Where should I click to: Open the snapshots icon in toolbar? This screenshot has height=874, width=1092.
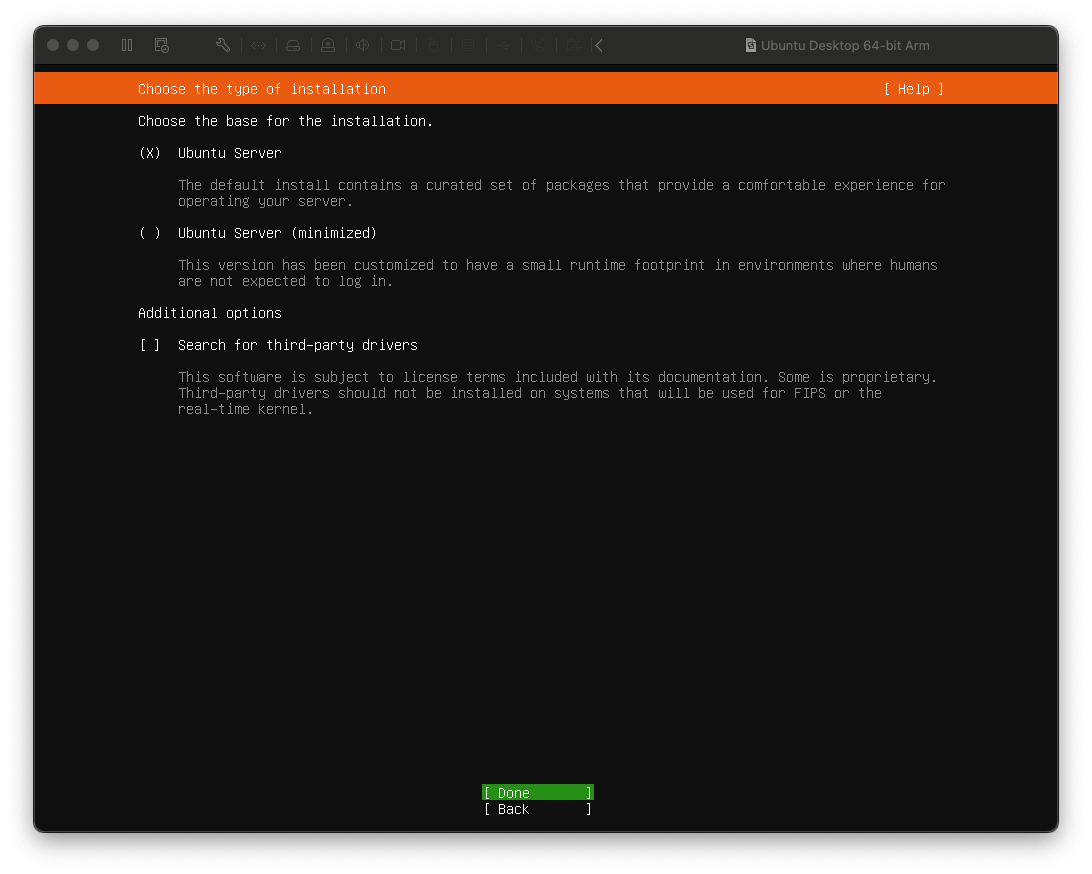162,45
